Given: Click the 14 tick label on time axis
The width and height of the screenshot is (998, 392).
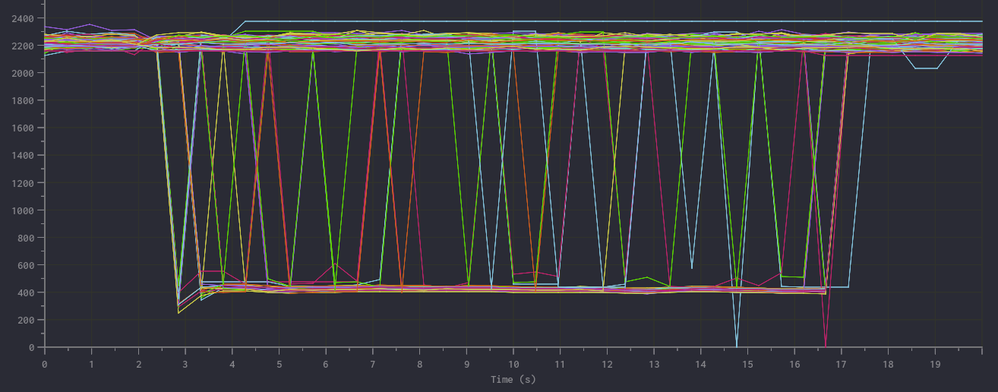Looking at the screenshot, I should click(701, 365).
